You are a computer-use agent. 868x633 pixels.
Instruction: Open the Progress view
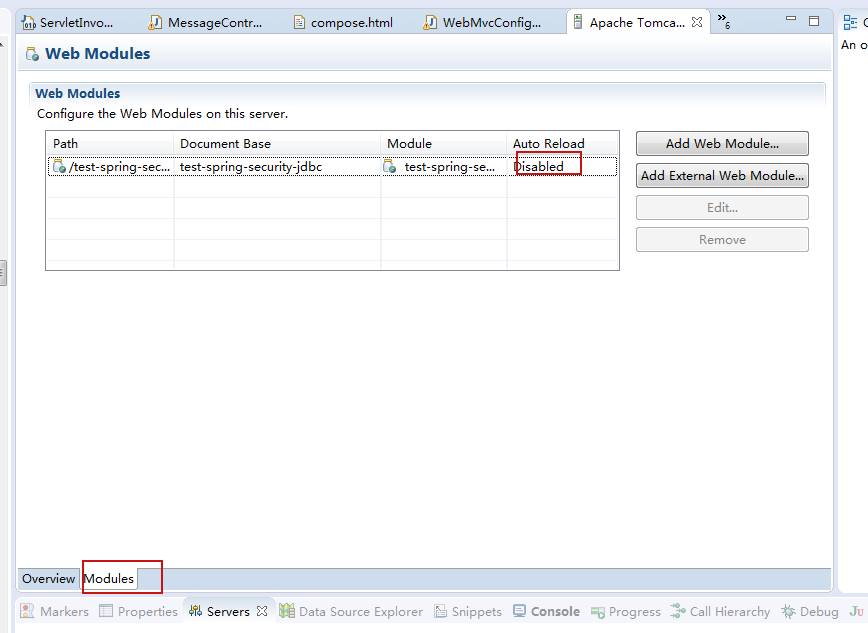point(626,611)
